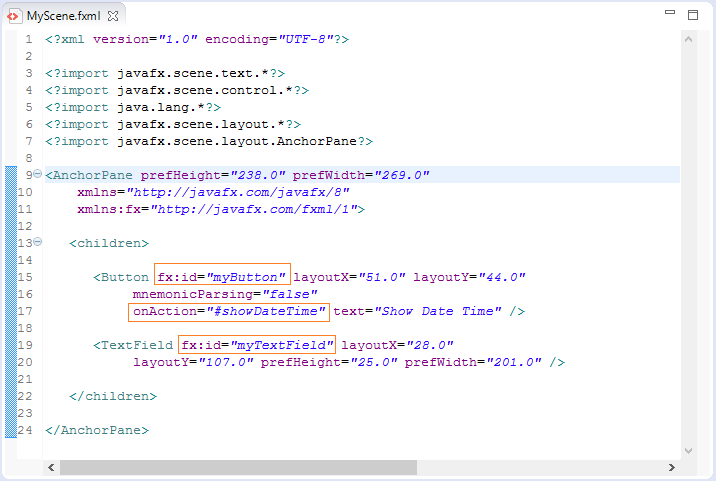The width and height of the screenshot is (716, 481).
Task: Click the javafx.scene.control import line
Action: pyautogui.click(x=177, y=90)
